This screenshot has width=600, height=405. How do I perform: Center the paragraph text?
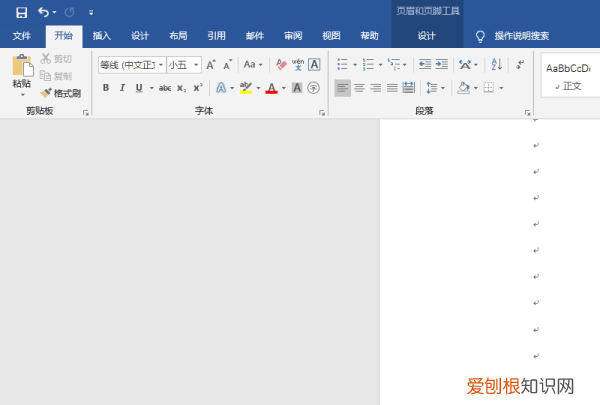coord(359,88)
